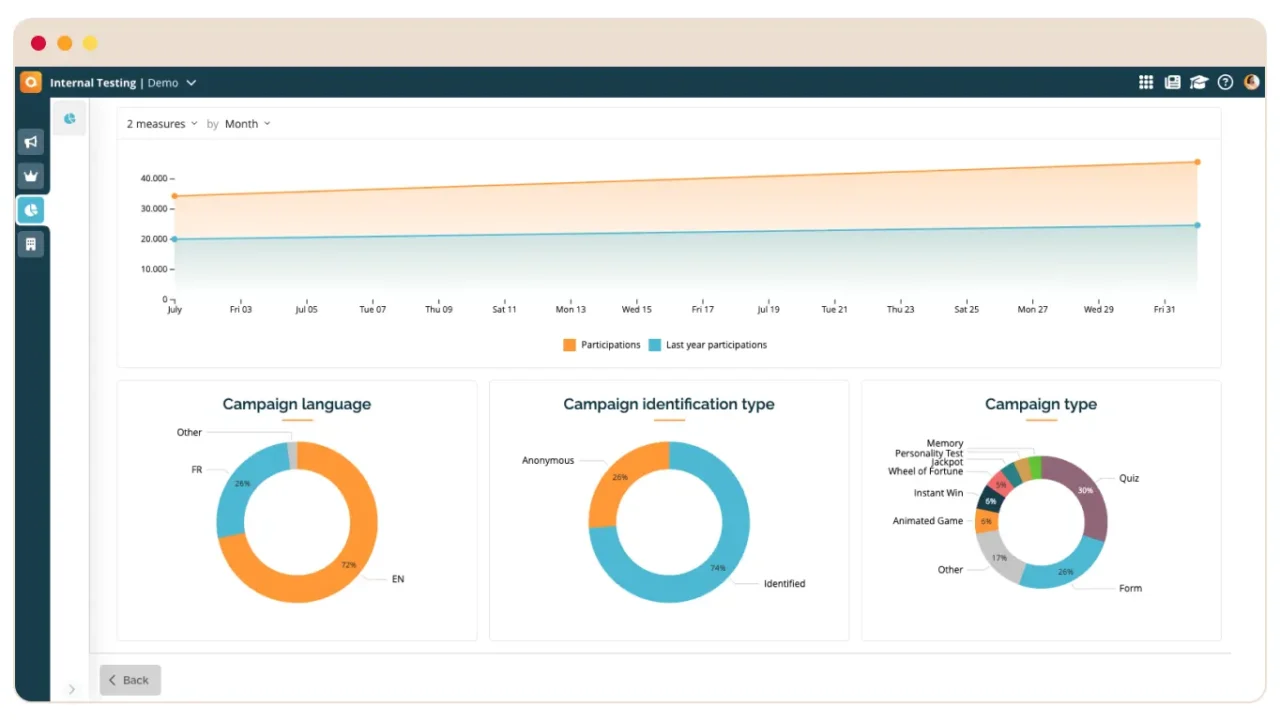Click the FR 26% donut segment
Image resolution: width=1280 pixels, height=723 pixels.
click(x=240, y=485)
